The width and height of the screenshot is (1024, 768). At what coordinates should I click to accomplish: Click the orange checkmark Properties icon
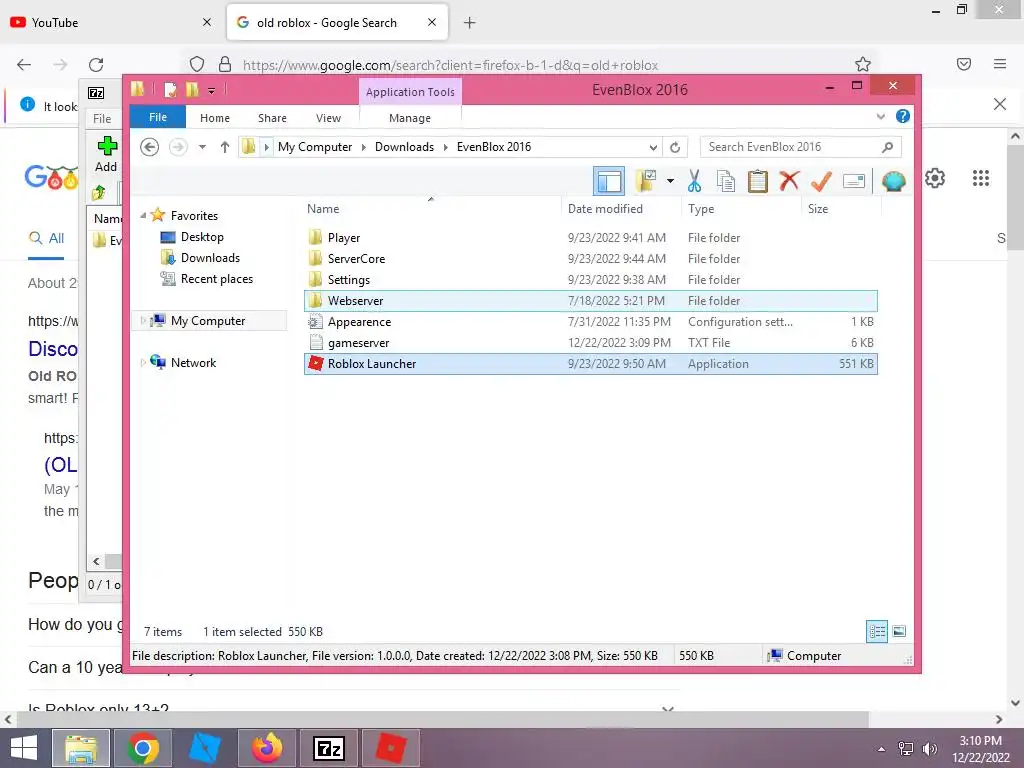tap(821, 181)
